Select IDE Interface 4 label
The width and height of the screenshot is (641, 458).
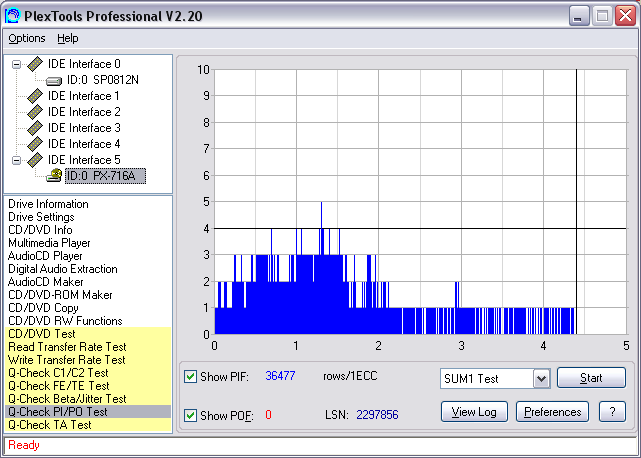pos(84,144)
